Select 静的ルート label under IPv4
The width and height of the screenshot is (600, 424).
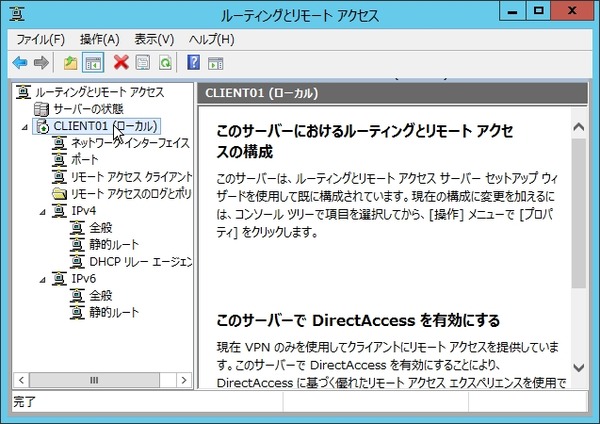pyautogui.click(x=114, y=245)
